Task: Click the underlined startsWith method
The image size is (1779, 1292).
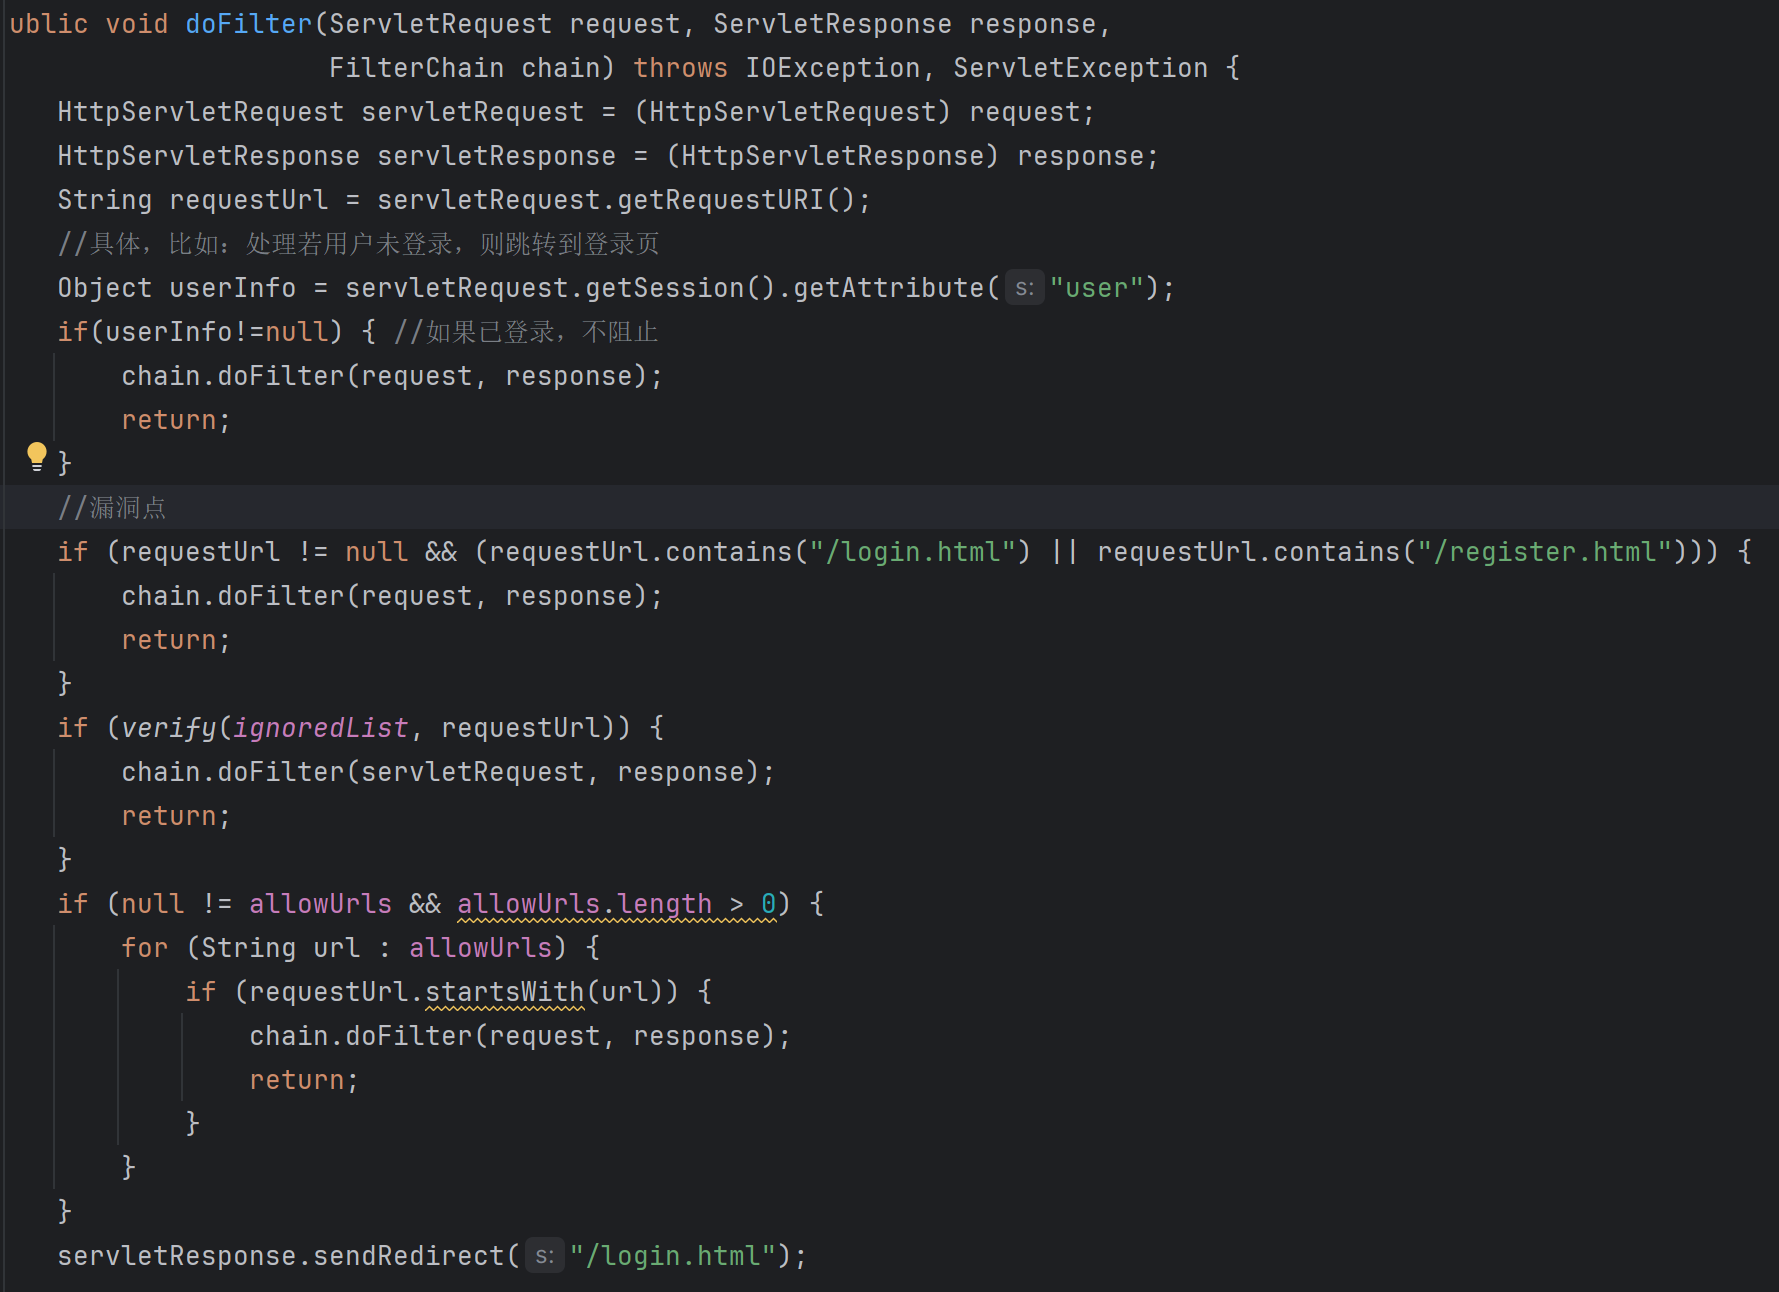Action: [505, 992]
